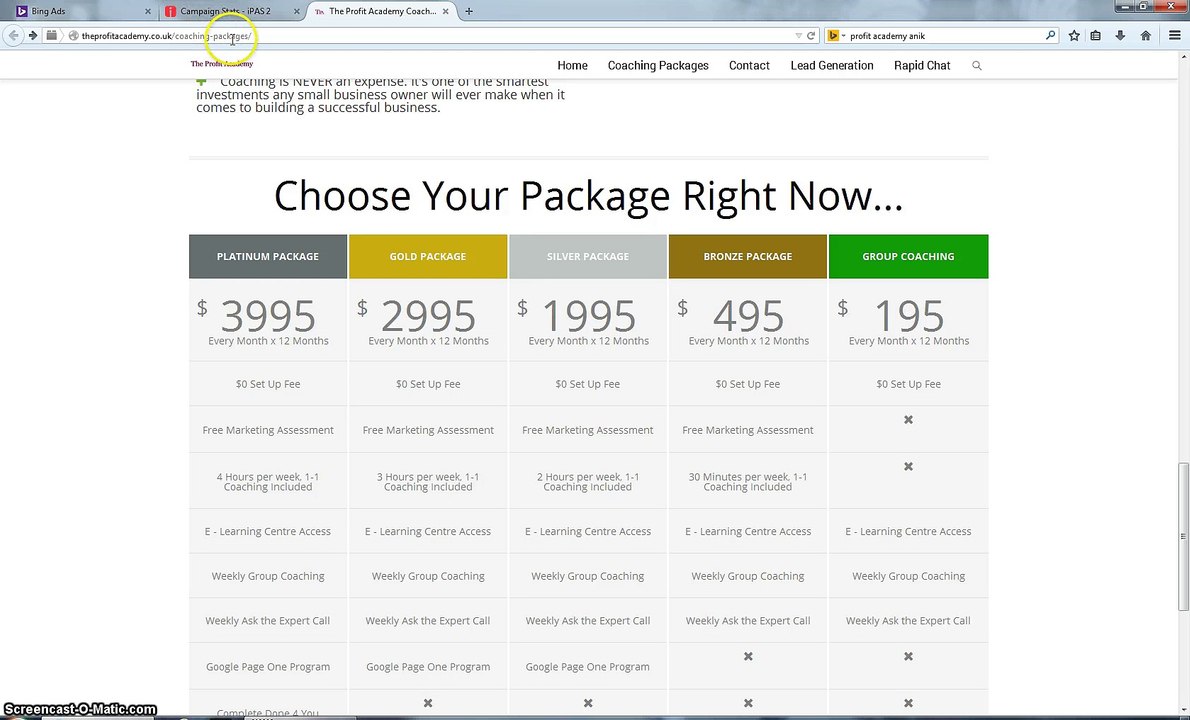Screen dimensions: 1190x720
Task: Select the GOLD PACKAGE header
Action: tap(428, 256)
